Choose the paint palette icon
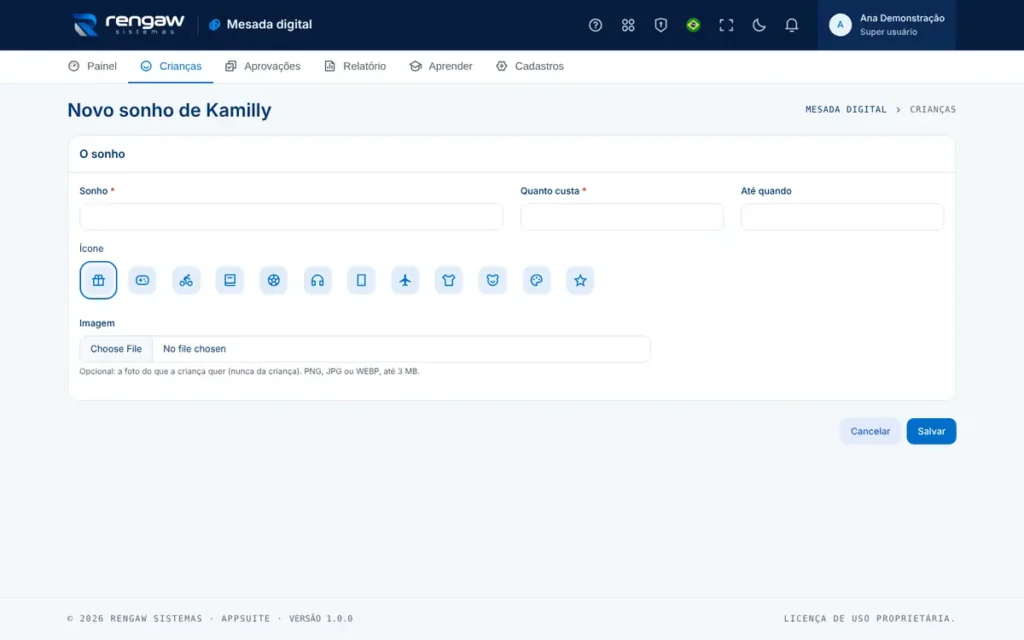This screenshot has width=1024, height=640. [536, 280]
